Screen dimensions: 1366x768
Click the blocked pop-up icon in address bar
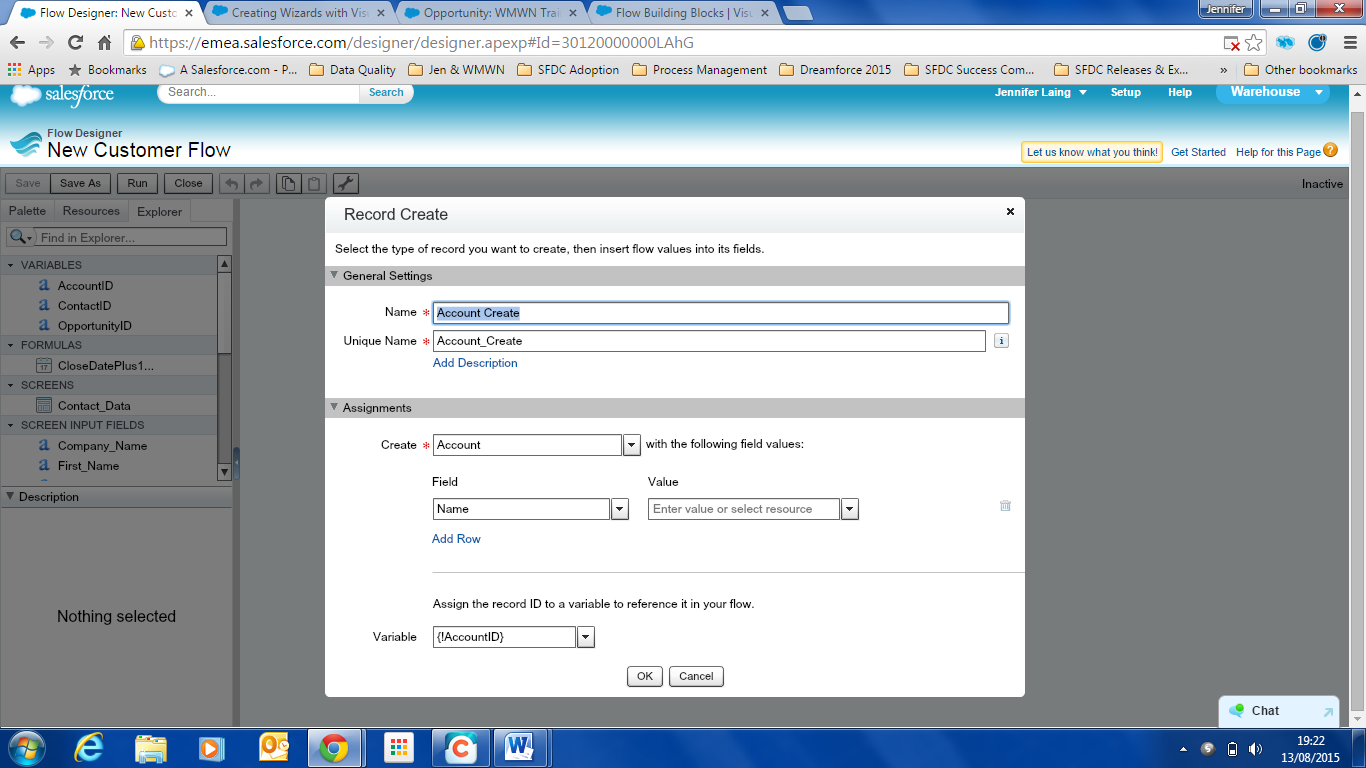(x=1232, y=43)
